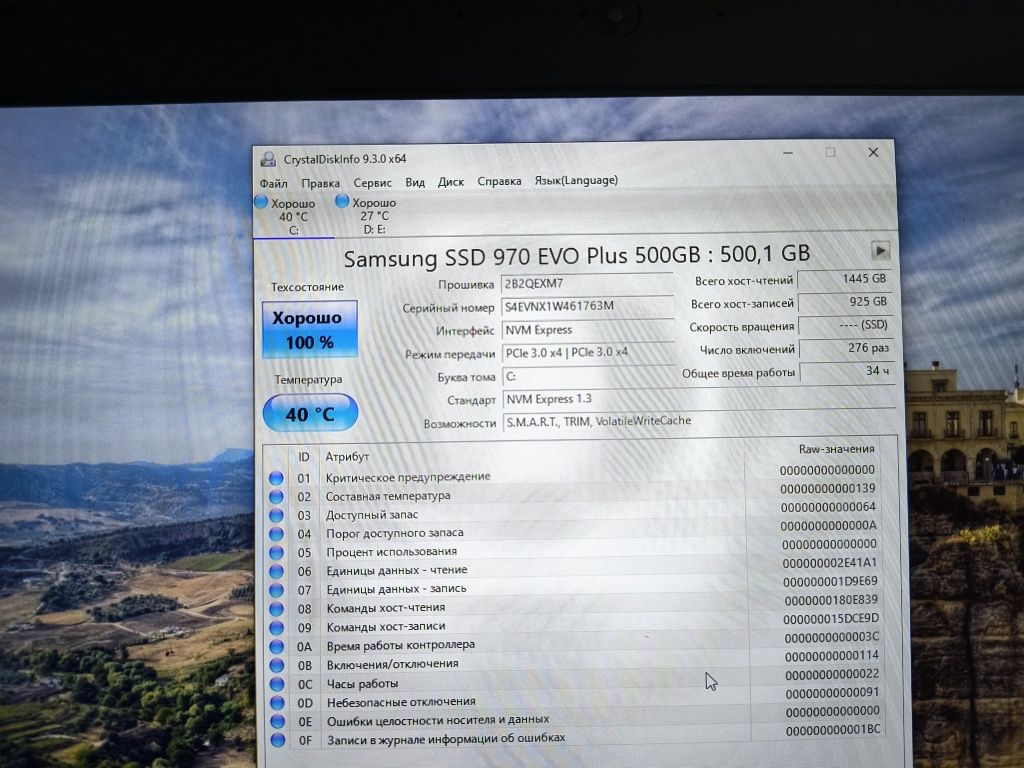Viewport: 1024px width, 768px height.
Task: Open the Справка menu
Action: pos(499,181)
